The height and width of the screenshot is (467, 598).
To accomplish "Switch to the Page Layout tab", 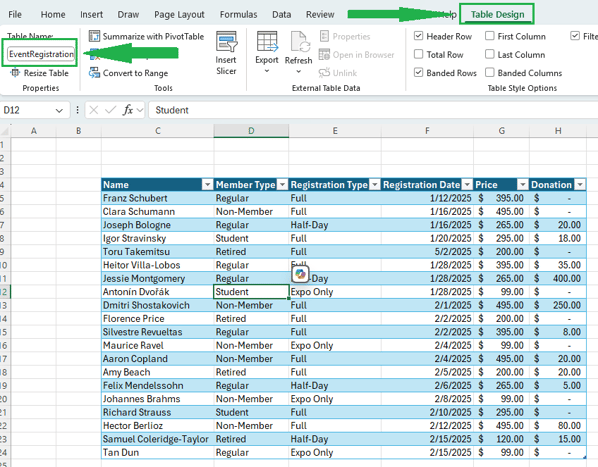I will [179, 14].
